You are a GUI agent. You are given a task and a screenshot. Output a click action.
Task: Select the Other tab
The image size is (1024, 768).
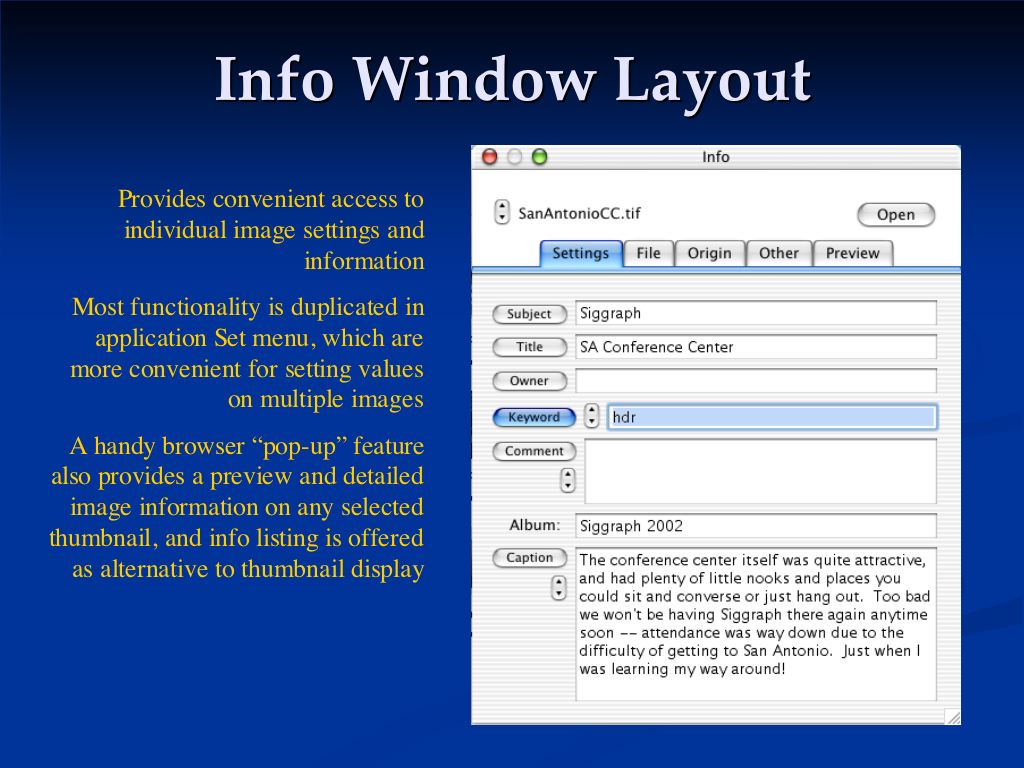tap(778, 254)
